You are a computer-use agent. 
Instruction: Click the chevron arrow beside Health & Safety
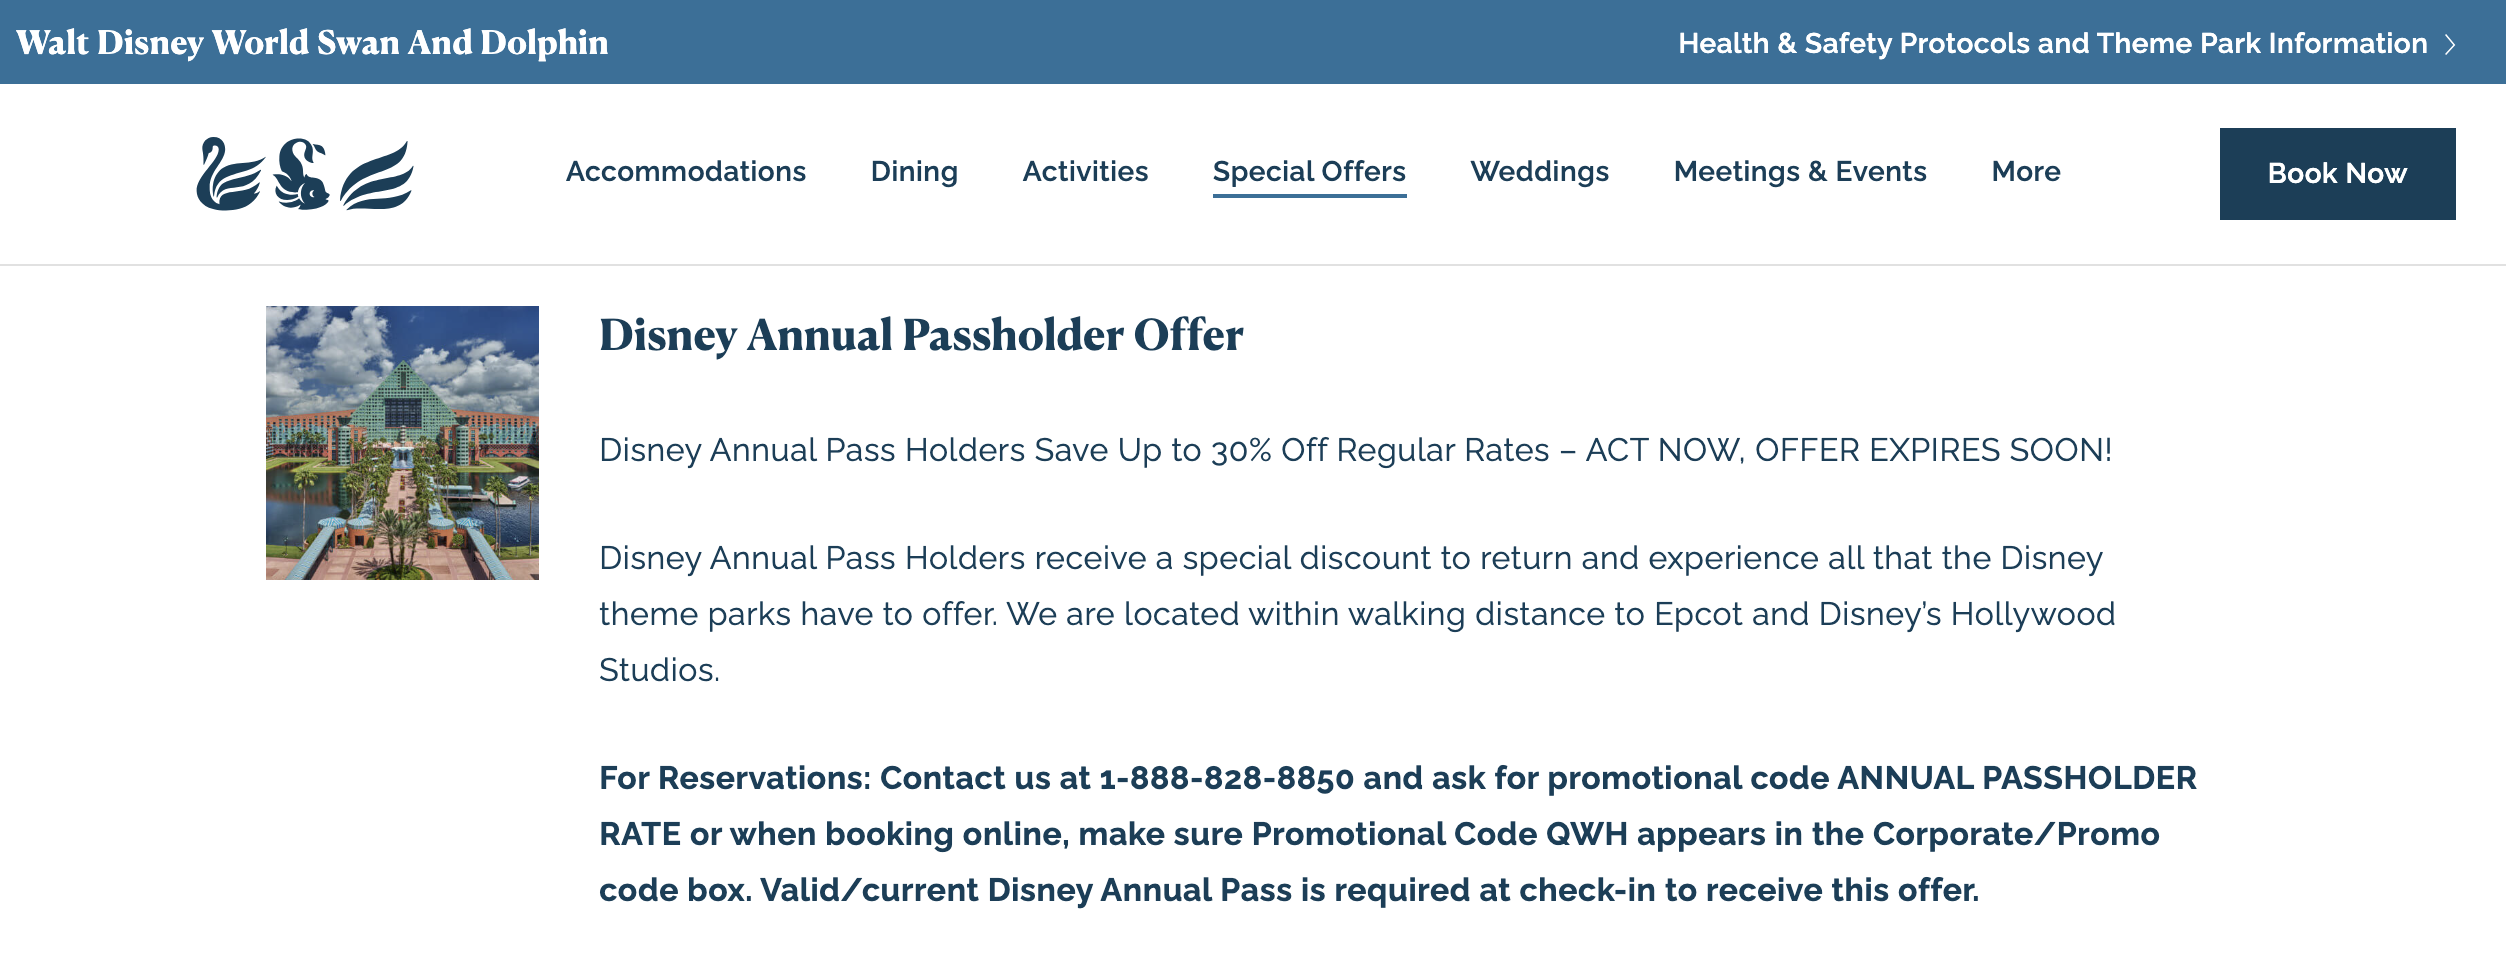[x=2450, y=44]
